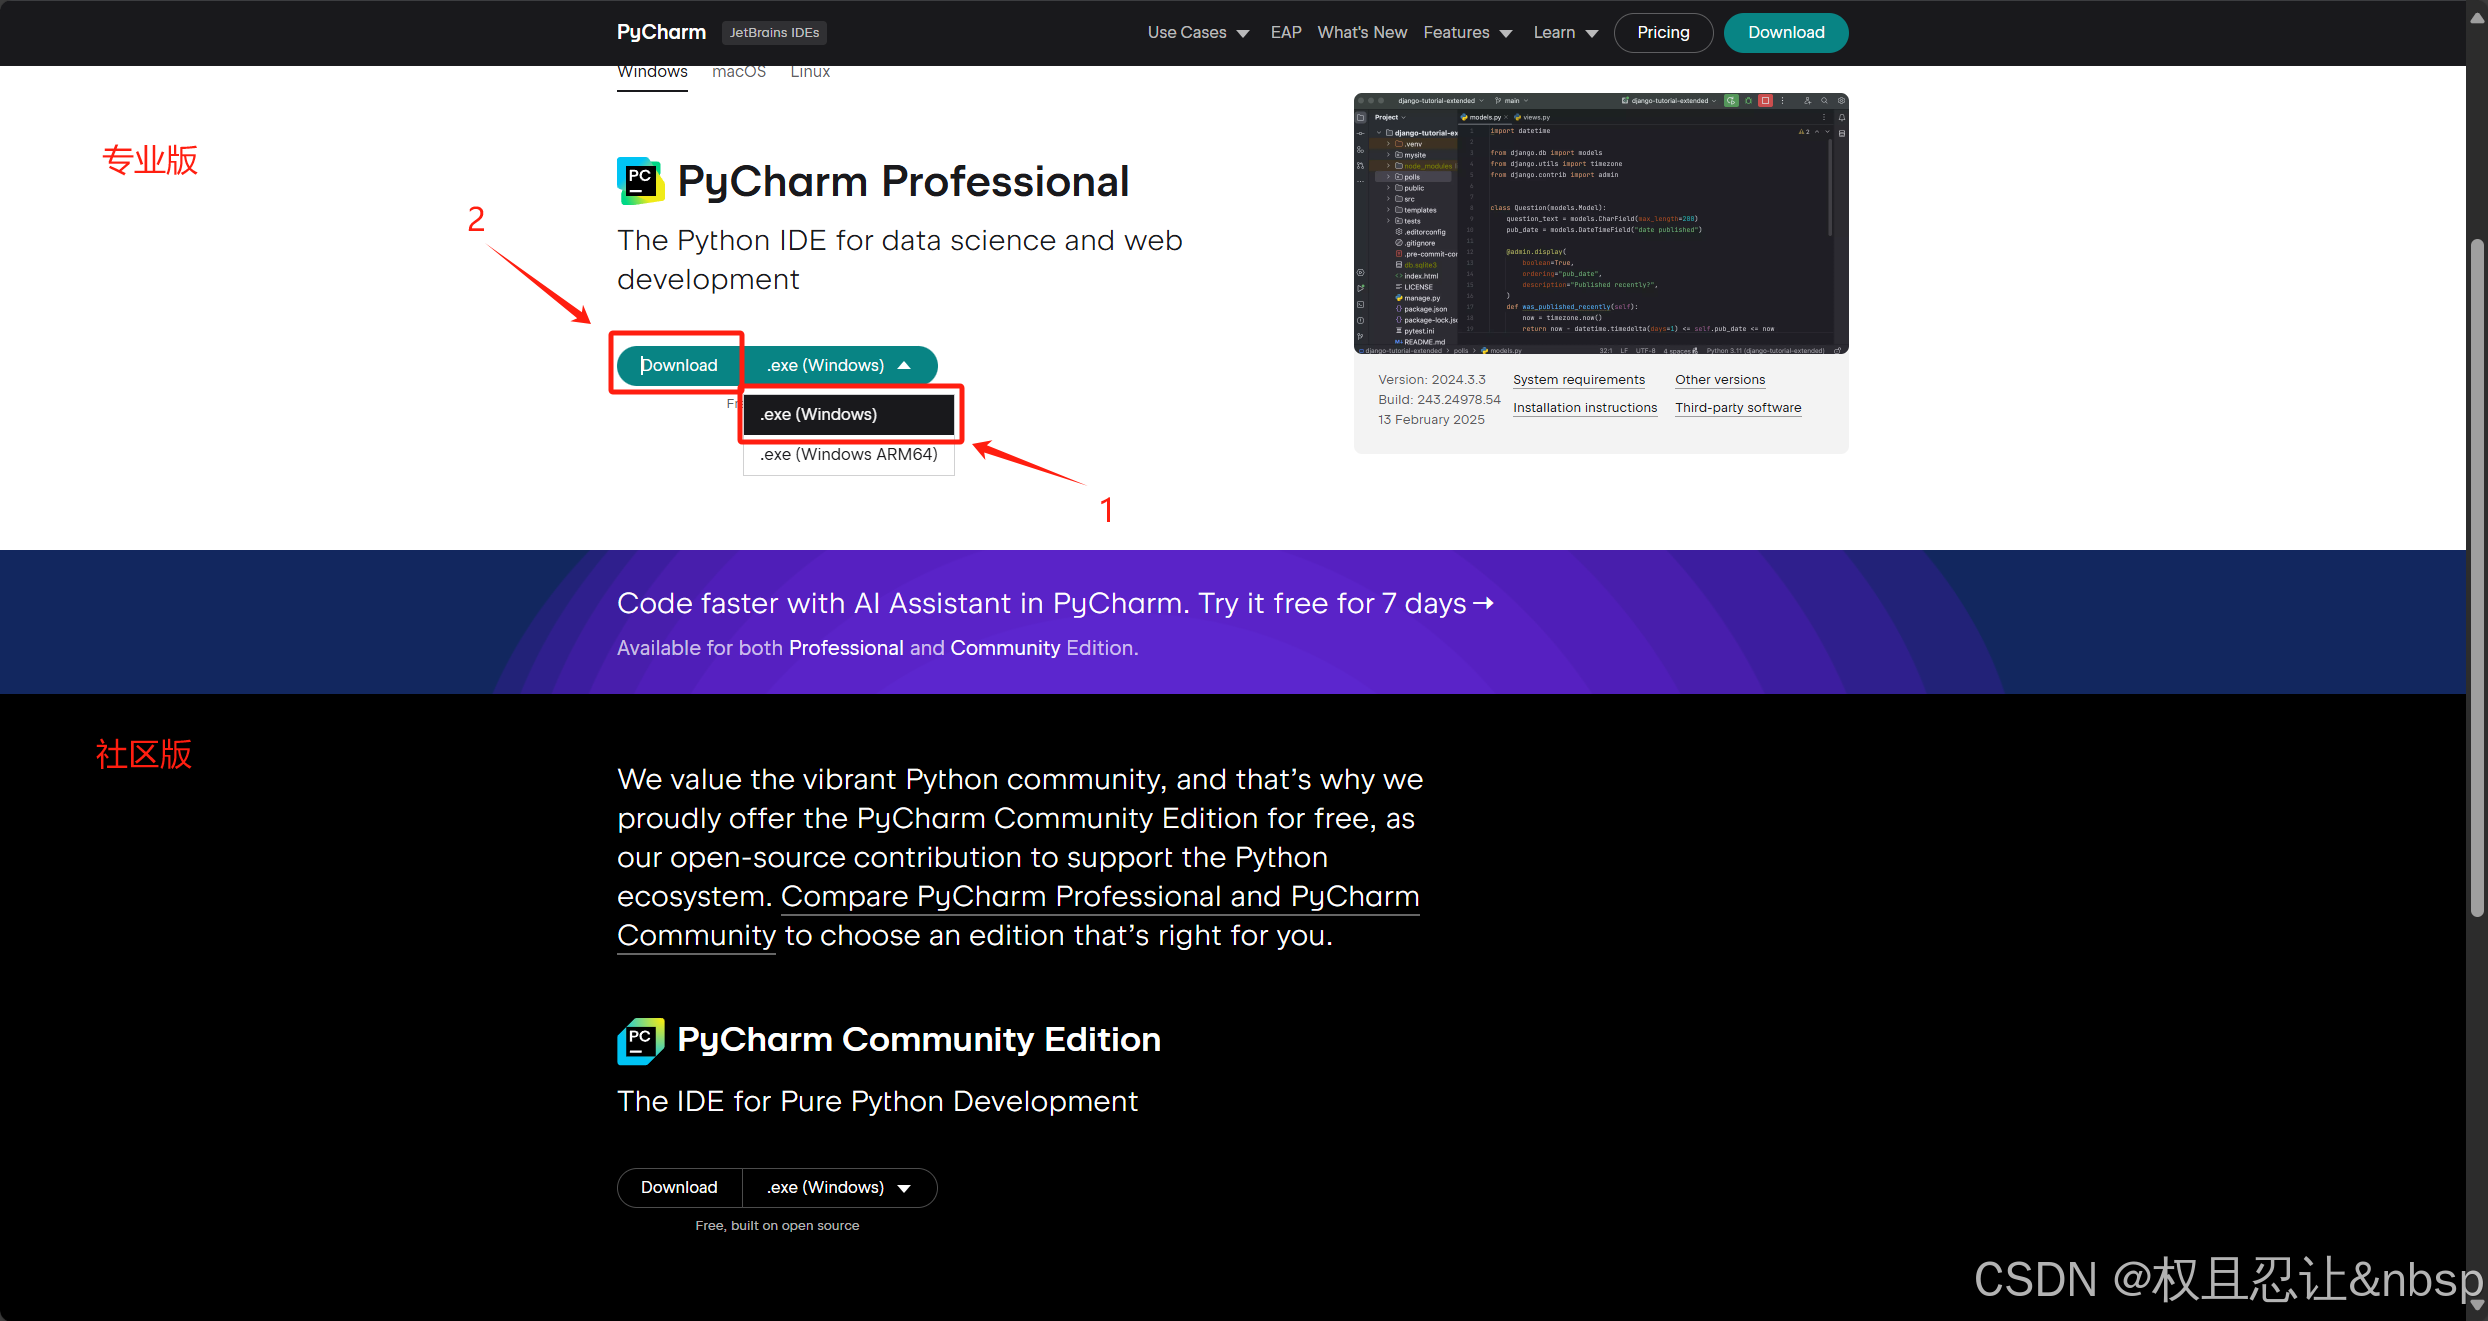Click Download for PyCharm Professional
Image resolution: width=2488 pixels, height=1321 pixels.
678,365
